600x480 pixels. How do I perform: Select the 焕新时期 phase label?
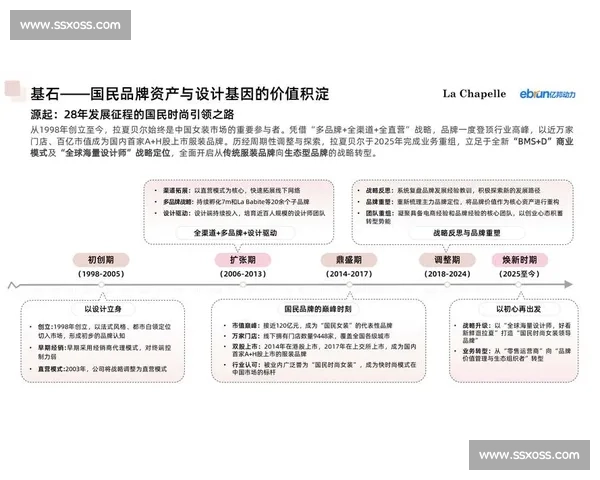pyautogui.click(x=520, y=260)
